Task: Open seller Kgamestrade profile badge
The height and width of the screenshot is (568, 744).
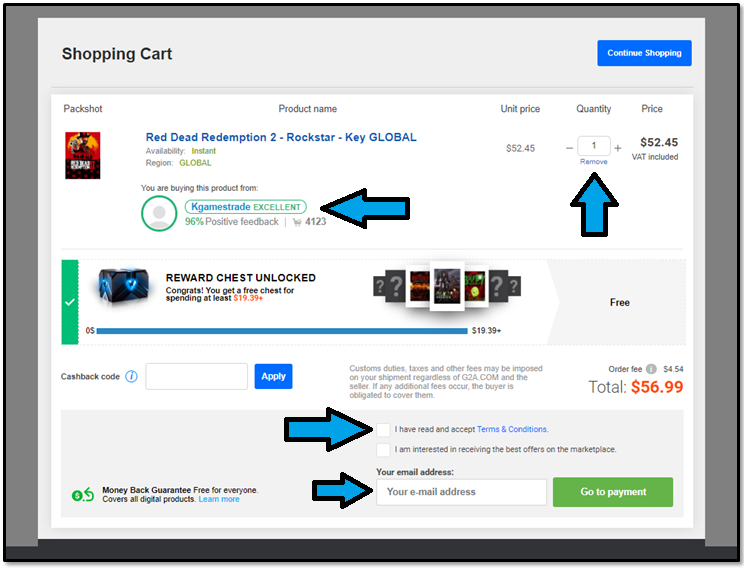Action: pos(246,207)
